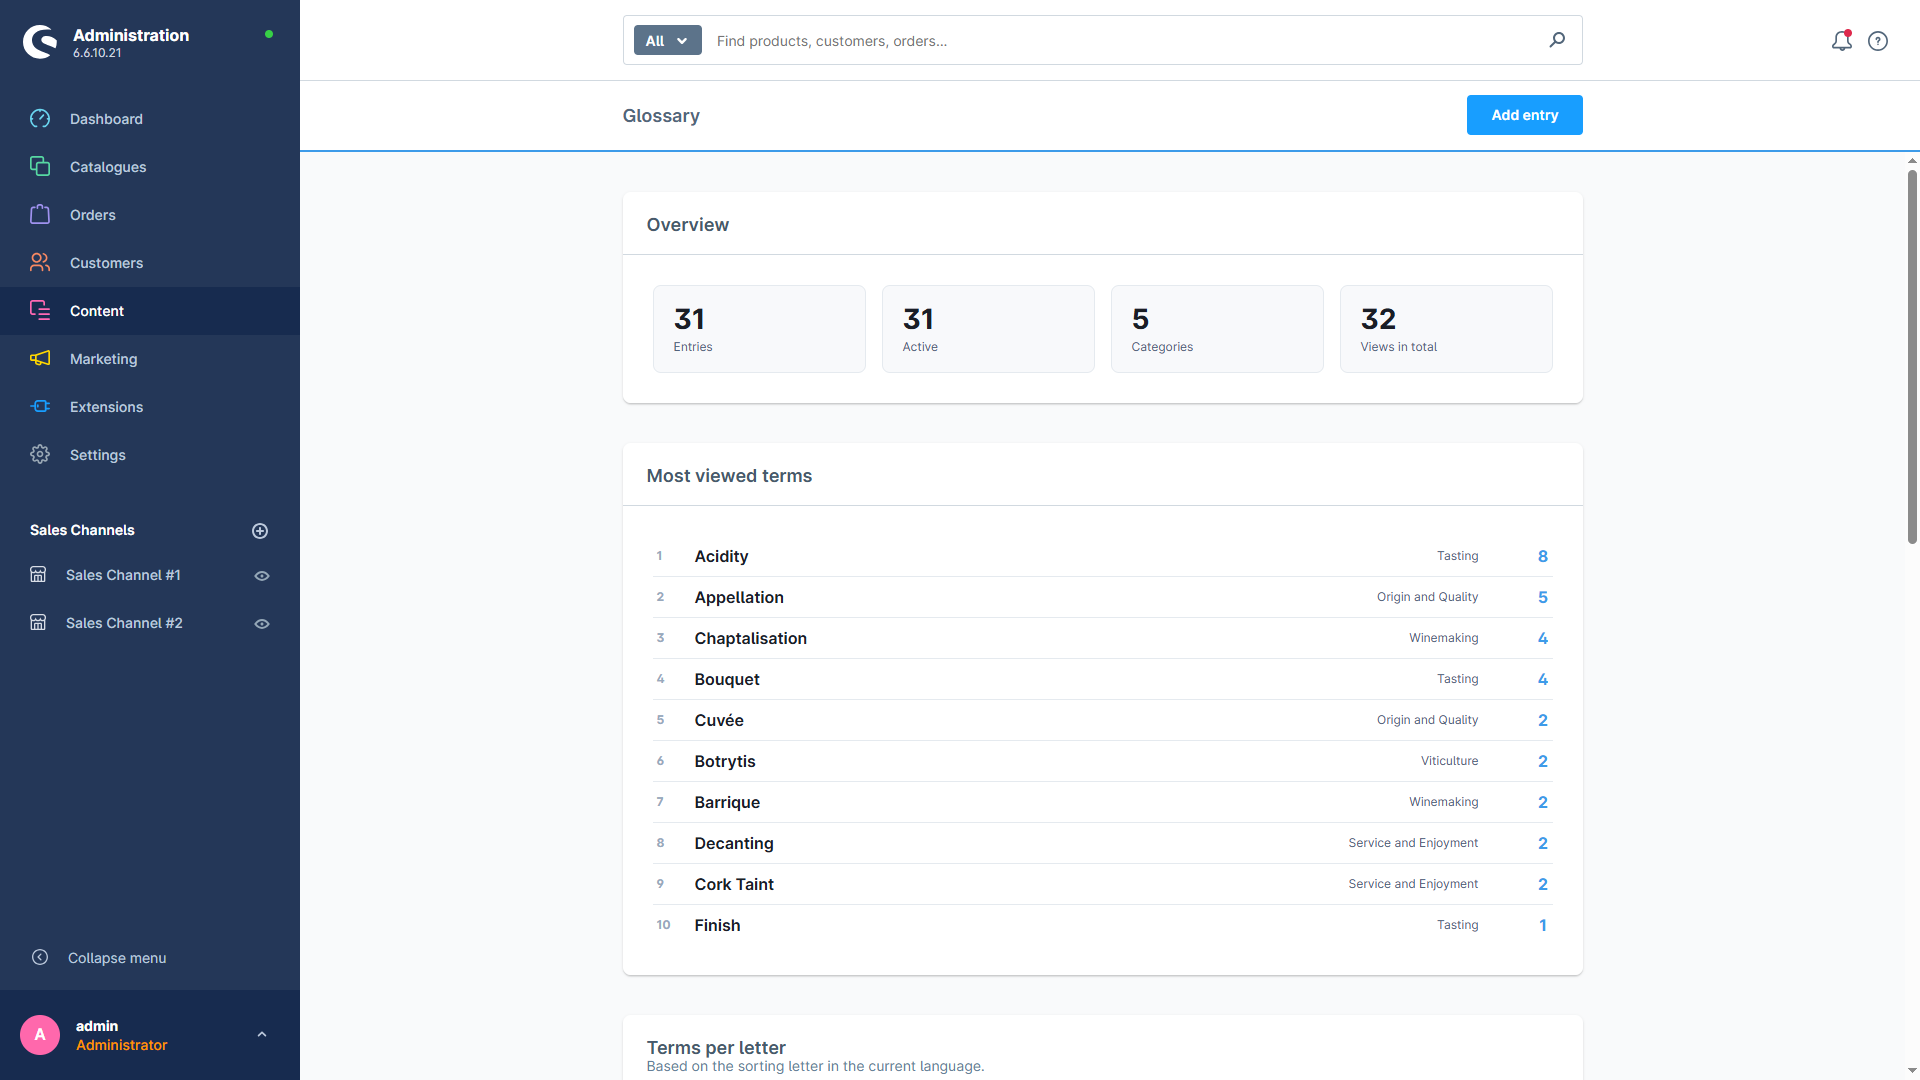Open Sales Channel #1 link
The height and width of the screenshot is (1080, 1920).
click(123, 575)
